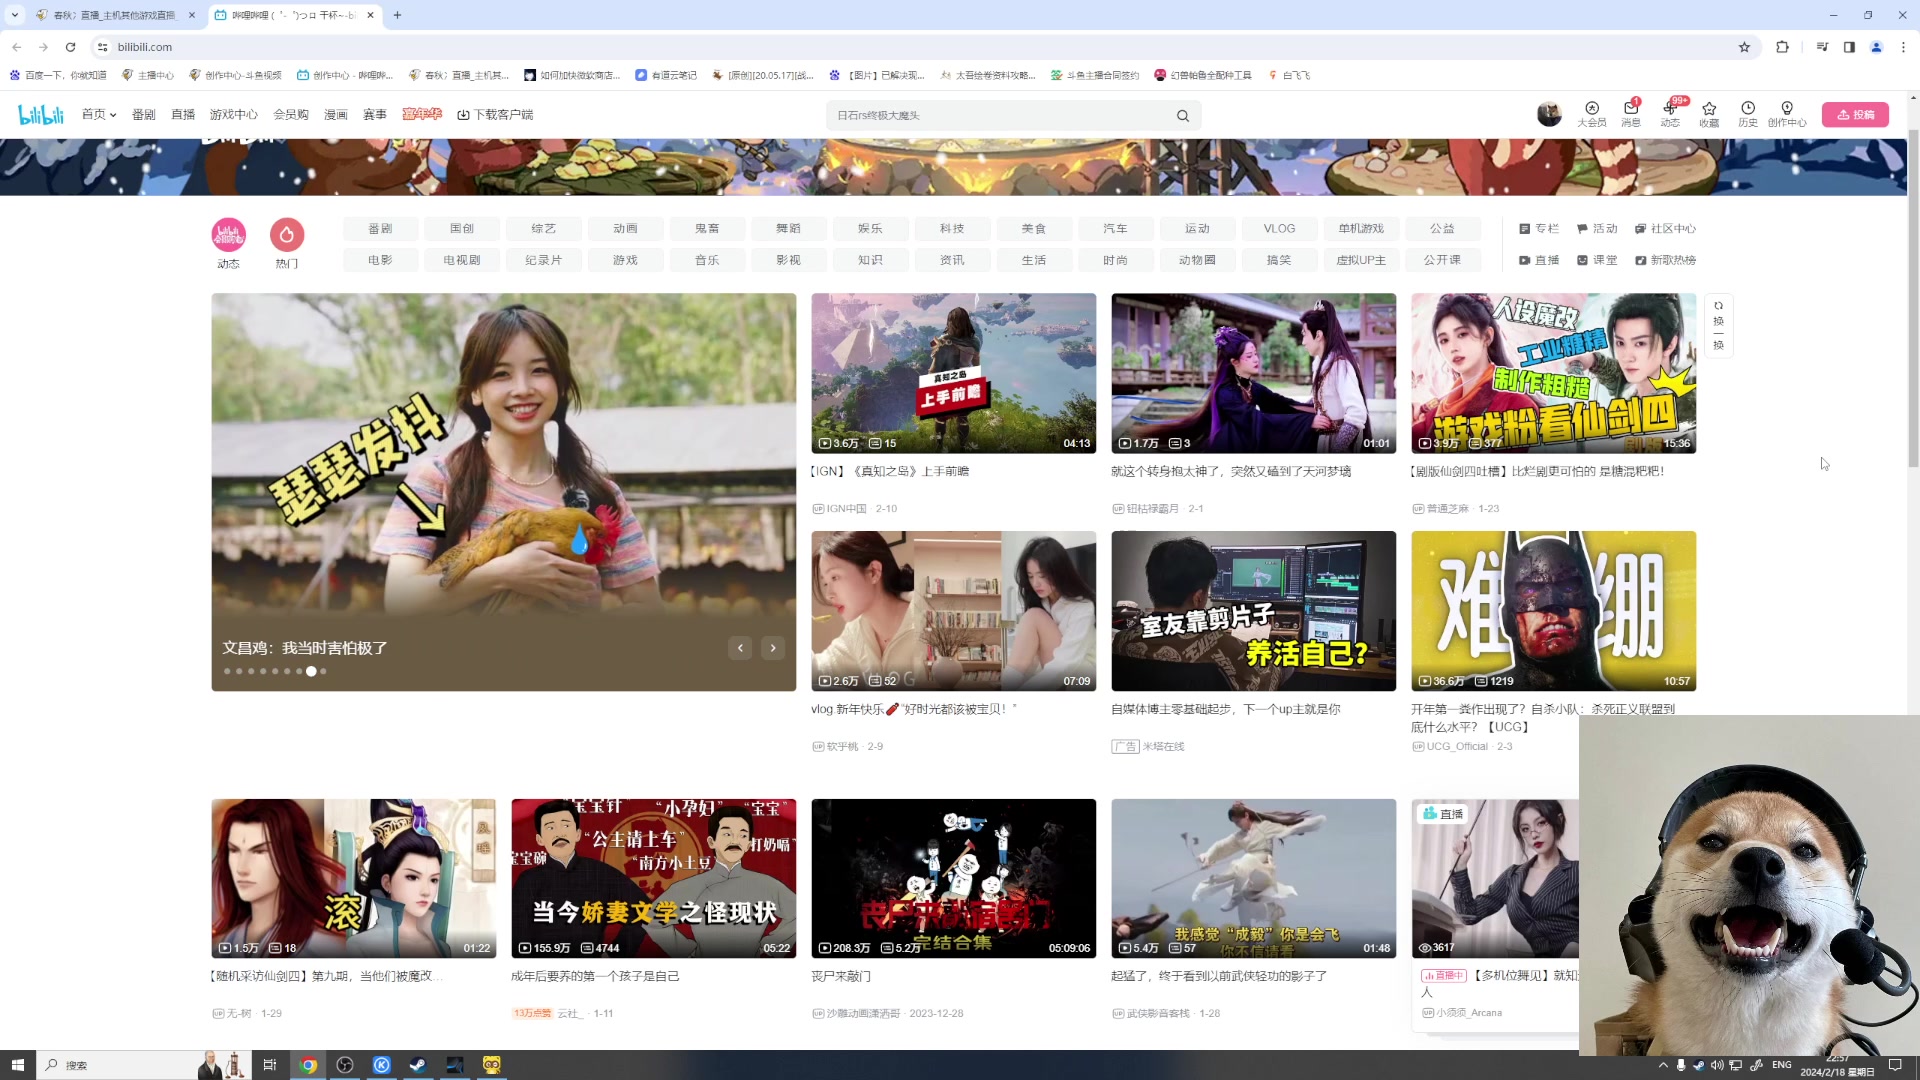Open the 科技 category
This screenshot has height=1080, width=1920.
click(x=952, y=229)
